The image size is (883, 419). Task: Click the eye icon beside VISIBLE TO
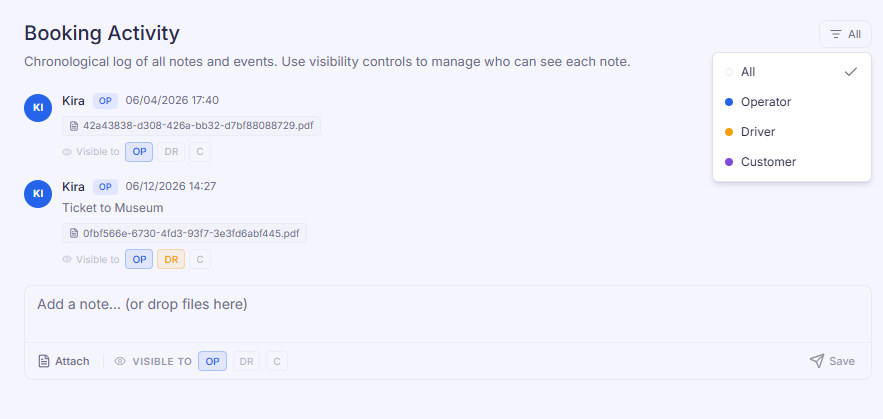click(x=120, y=361)
